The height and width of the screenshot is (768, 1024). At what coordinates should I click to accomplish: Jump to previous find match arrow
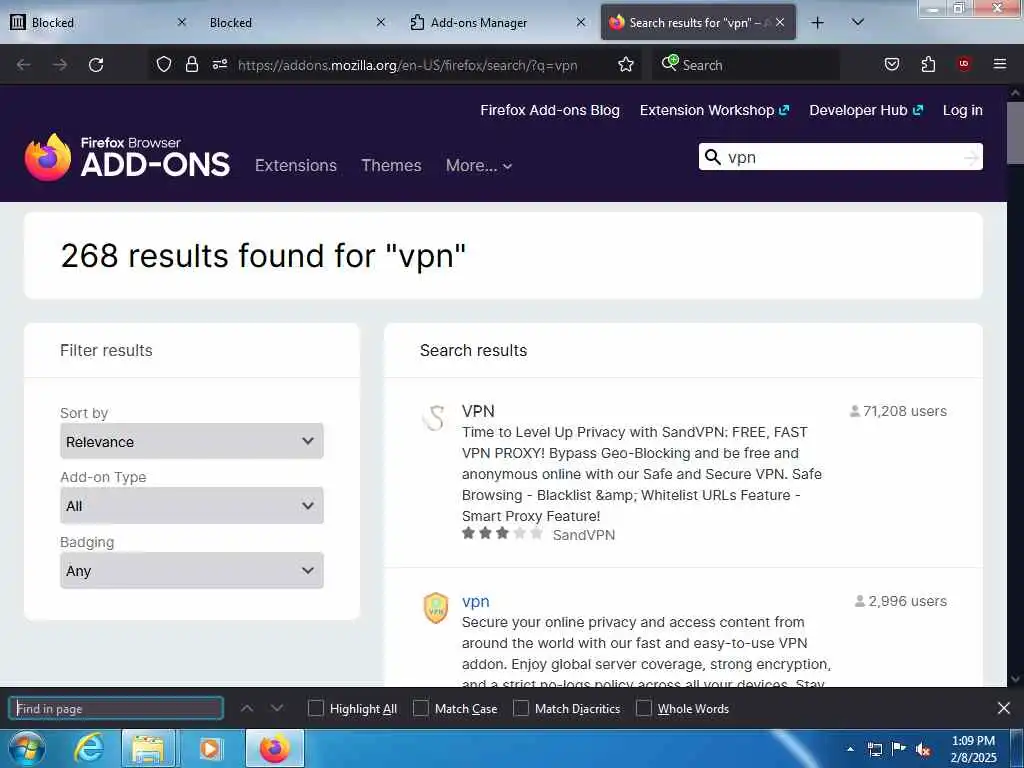(x=247, y=708)
